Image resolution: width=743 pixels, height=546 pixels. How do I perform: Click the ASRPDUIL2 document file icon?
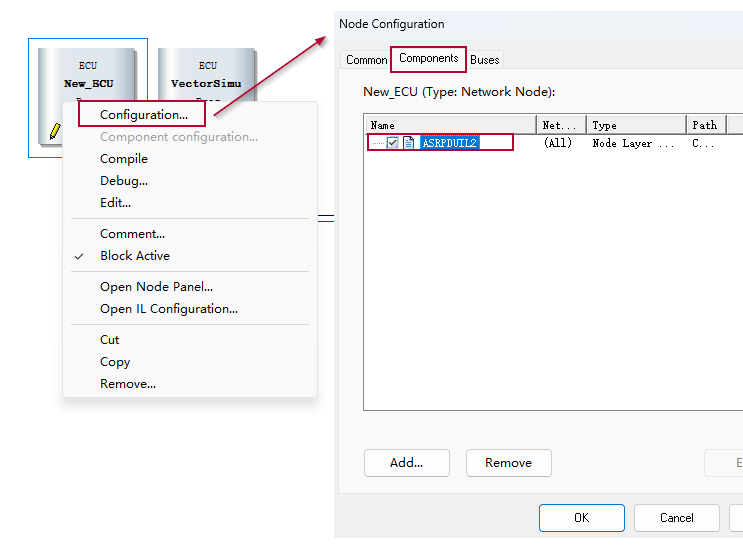408,143
